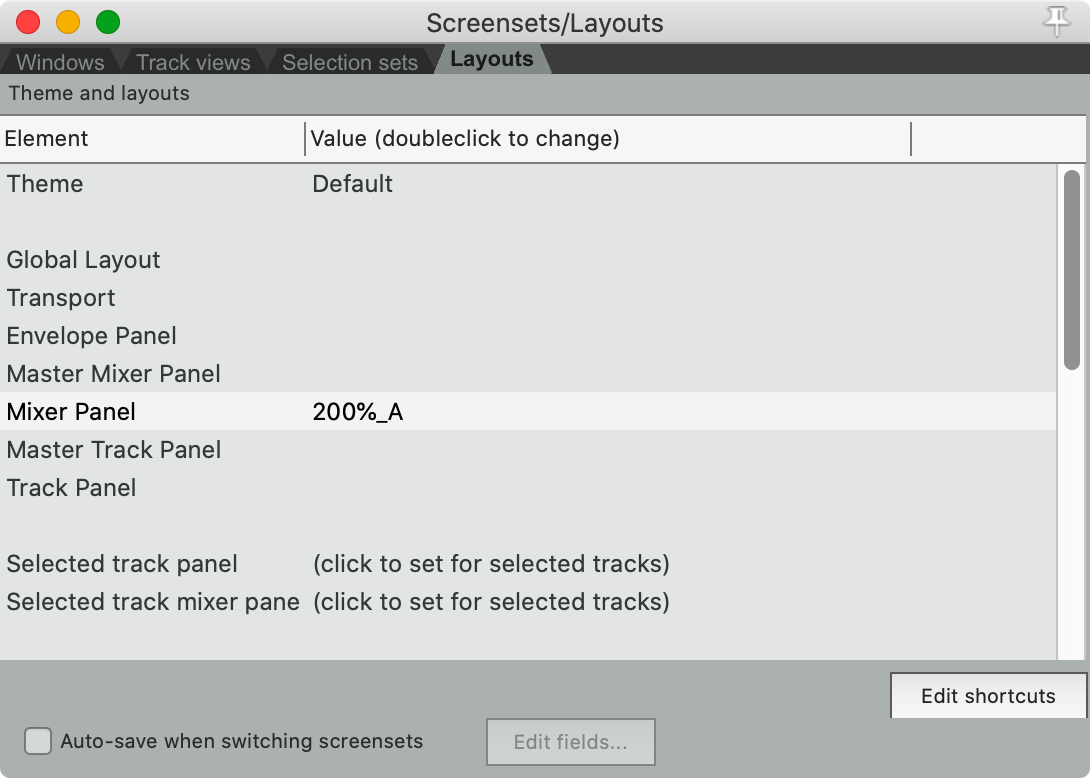Click the Transport layout row
The height and width of the screenshot is (778, 1090).
point(61,298)
